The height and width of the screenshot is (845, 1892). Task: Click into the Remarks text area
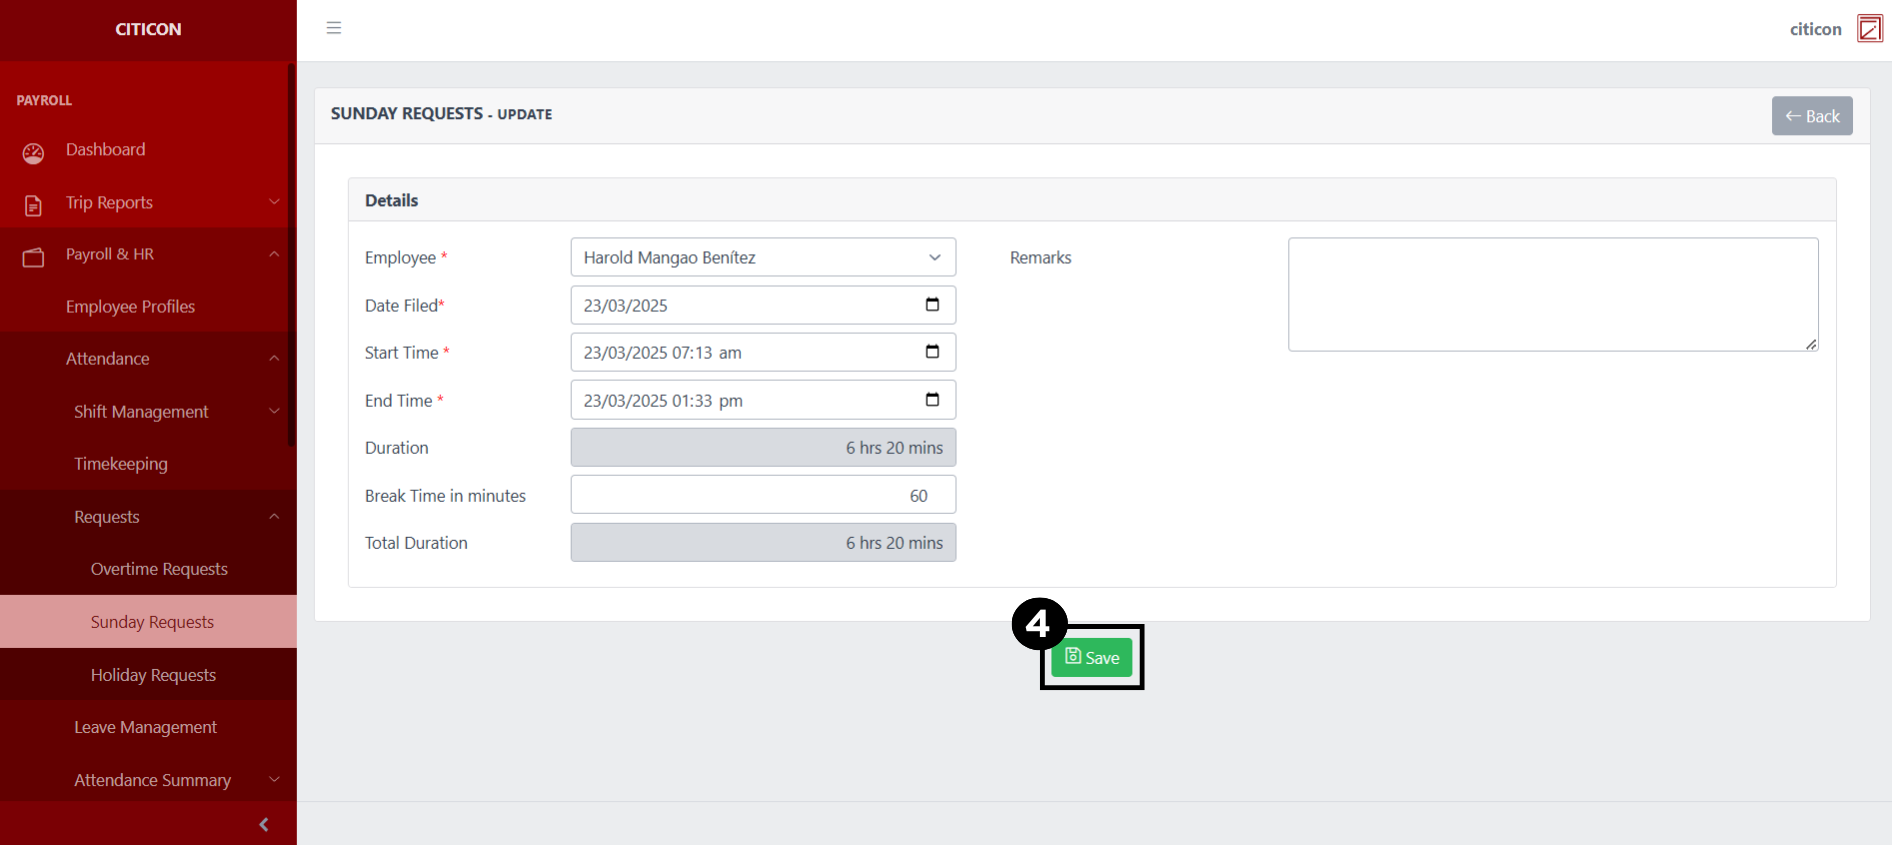[x=1552, y=294]
